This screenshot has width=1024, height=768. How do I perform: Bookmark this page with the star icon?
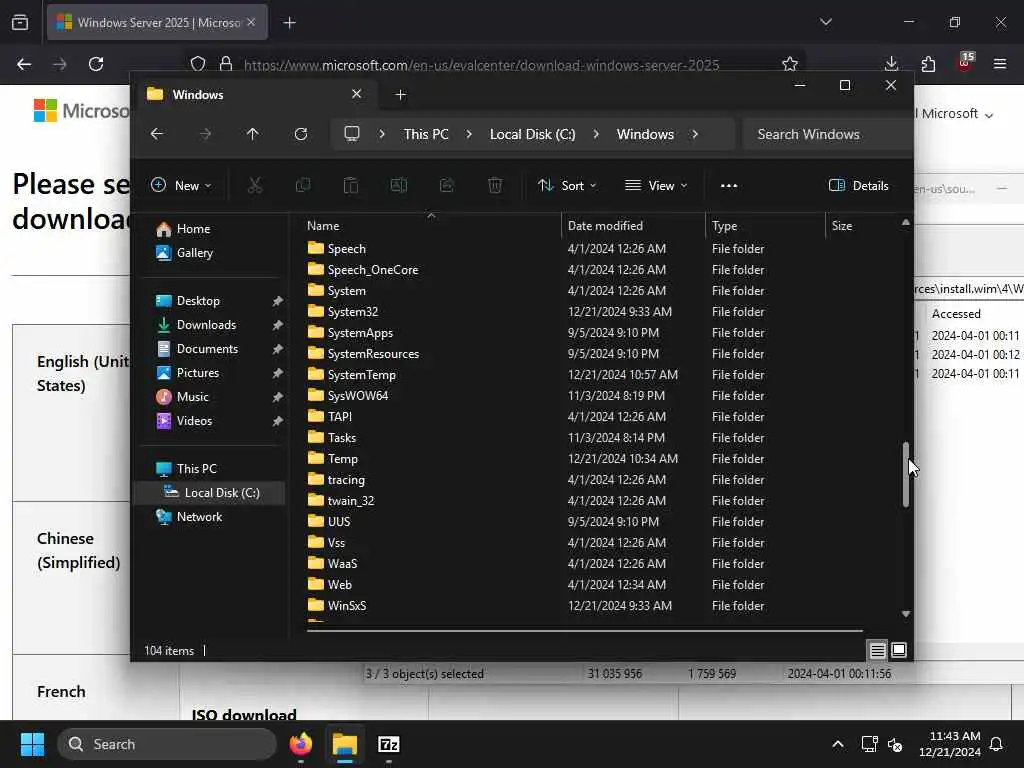click(790, 64)
